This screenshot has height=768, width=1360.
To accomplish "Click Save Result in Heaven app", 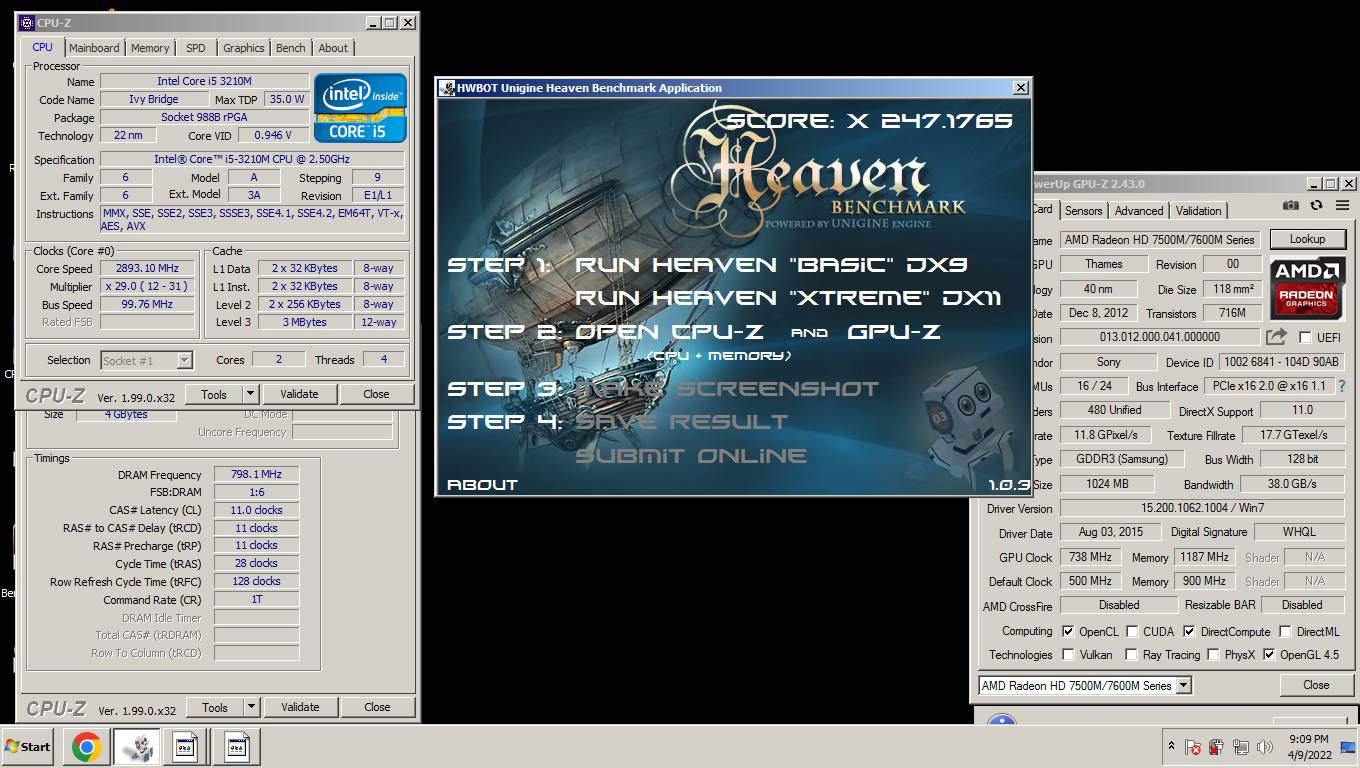I will click(x=682, y=422).
